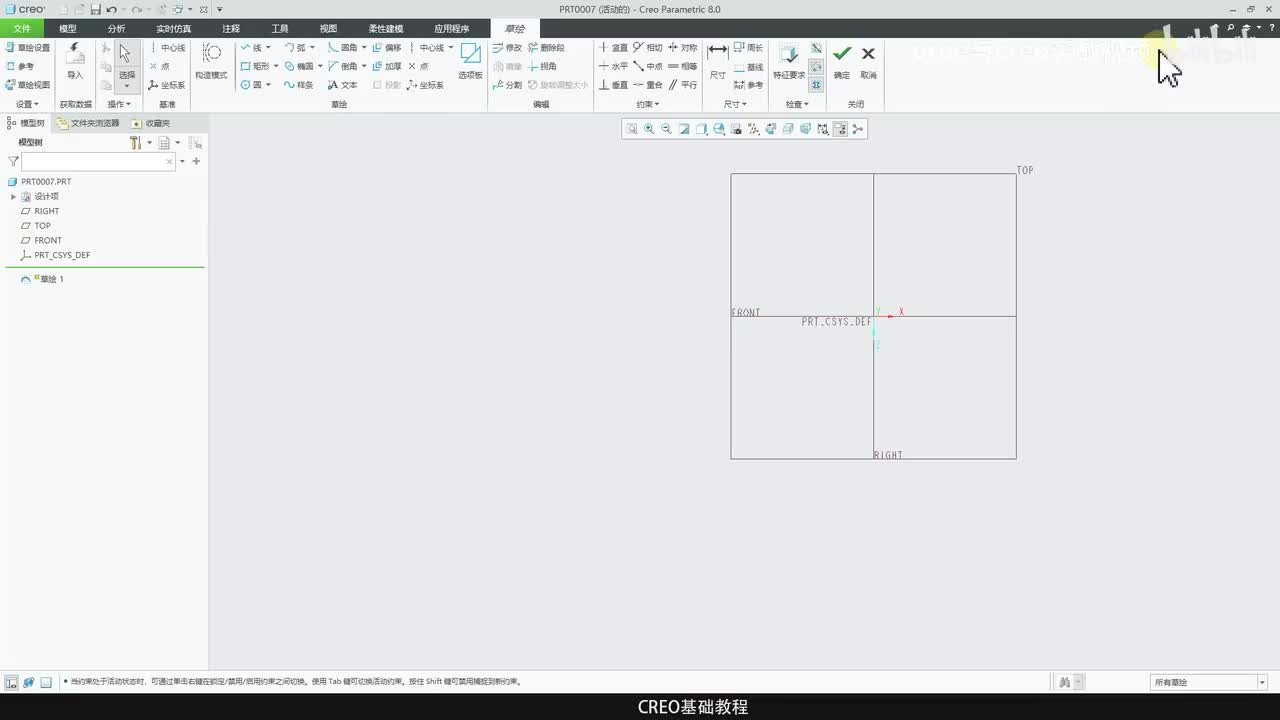
Task: Open the 所有草绘 selection filter dropdown
Action: pos(1262,682)
